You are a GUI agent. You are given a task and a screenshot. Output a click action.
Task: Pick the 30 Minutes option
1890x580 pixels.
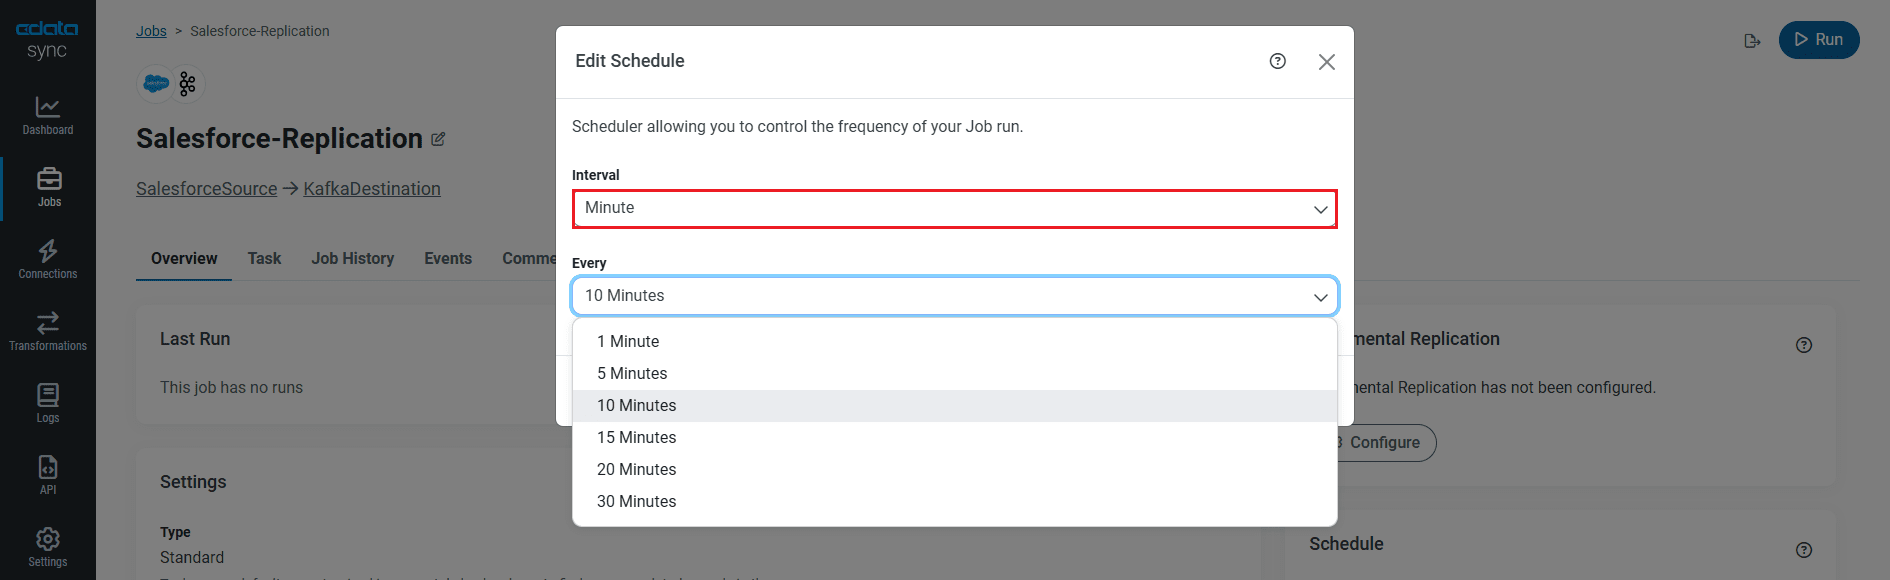coord(636,502)
